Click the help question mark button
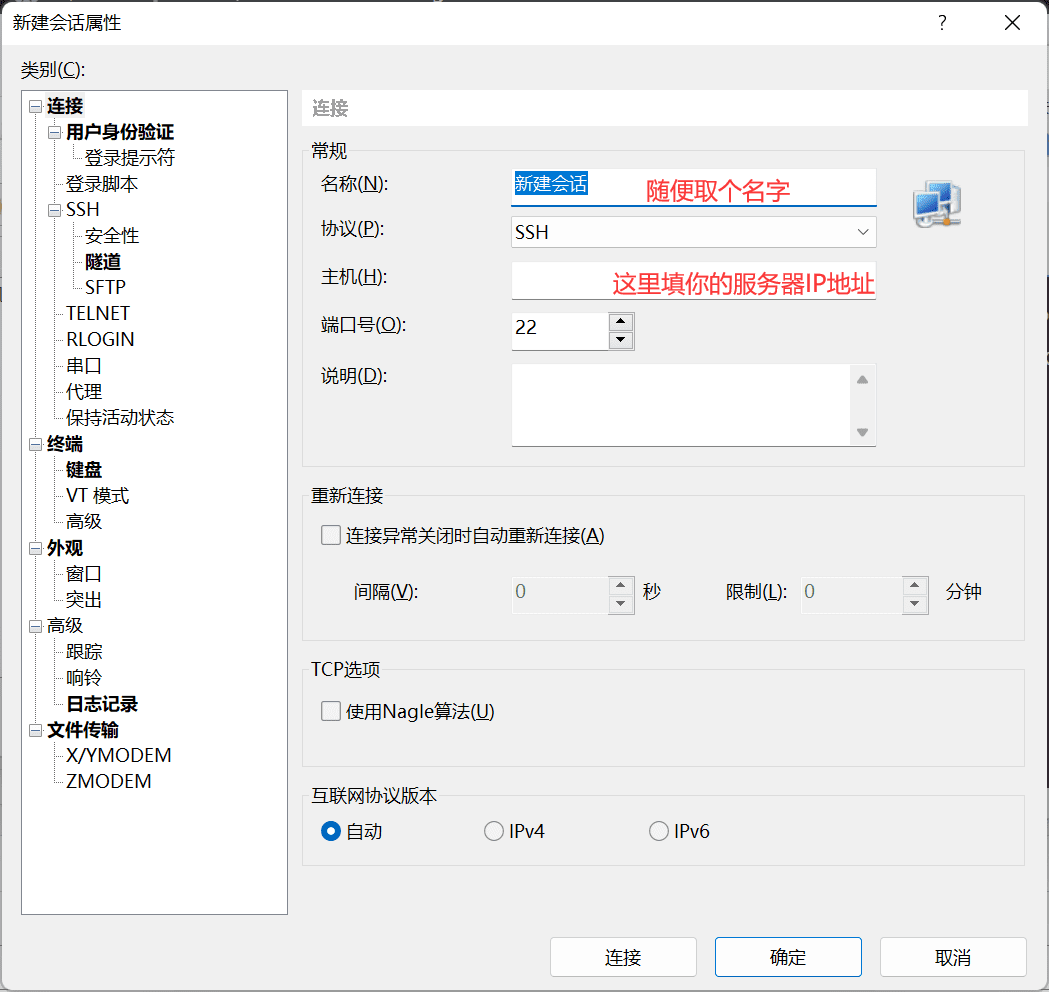The image size is (1049, 992). [942, 23]
